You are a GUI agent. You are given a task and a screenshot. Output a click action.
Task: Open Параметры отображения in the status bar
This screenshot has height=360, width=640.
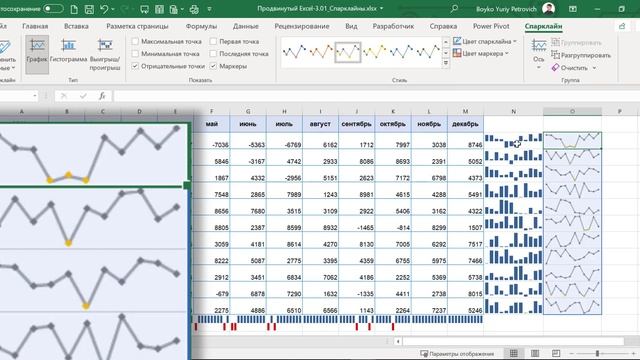(x=457, y=354)
